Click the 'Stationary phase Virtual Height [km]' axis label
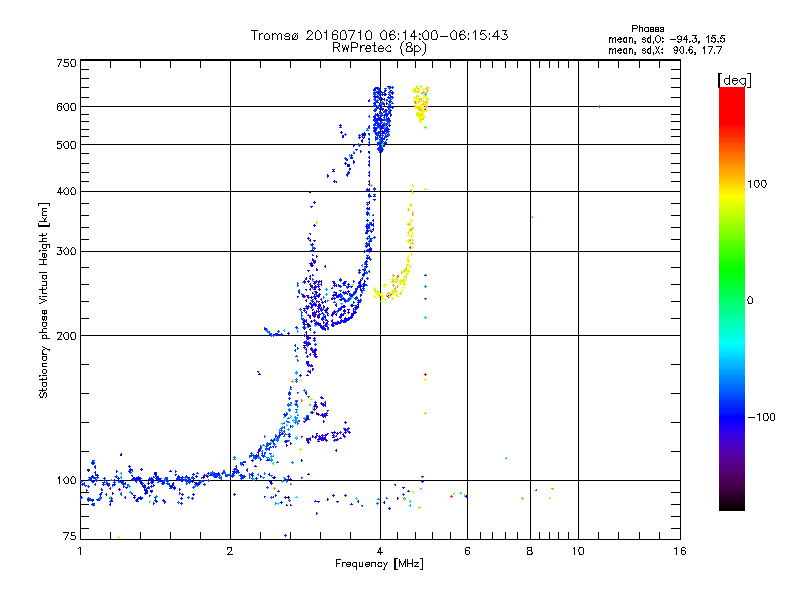Viewport: 800px width, 600px height. (x=44, y=301)
